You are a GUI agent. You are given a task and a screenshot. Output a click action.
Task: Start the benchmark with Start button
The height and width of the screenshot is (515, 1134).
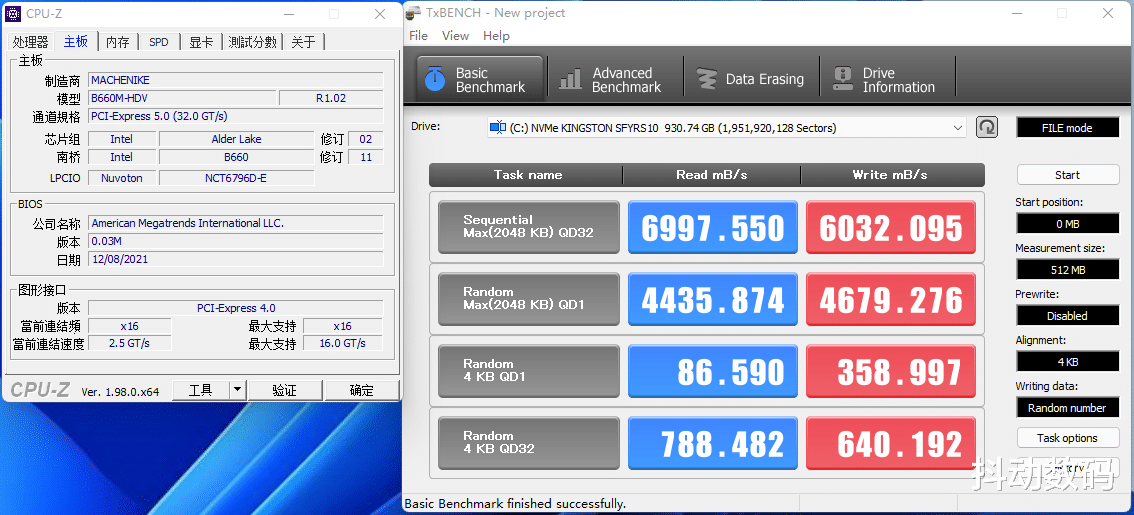click(x=1067, y=175)
